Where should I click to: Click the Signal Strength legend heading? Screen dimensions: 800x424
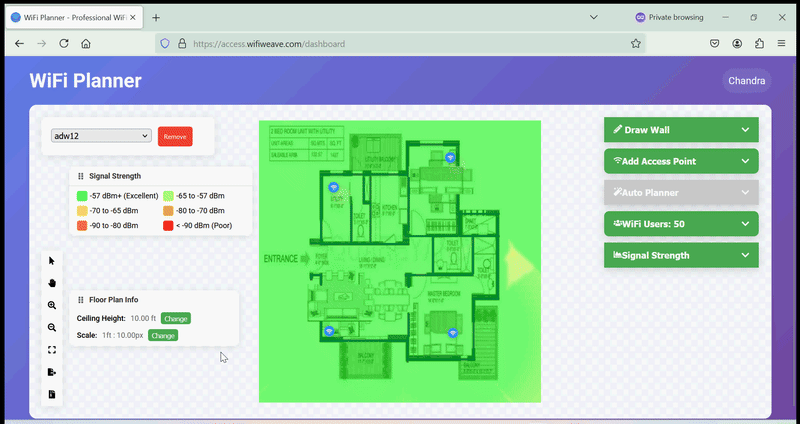[115, 176]
